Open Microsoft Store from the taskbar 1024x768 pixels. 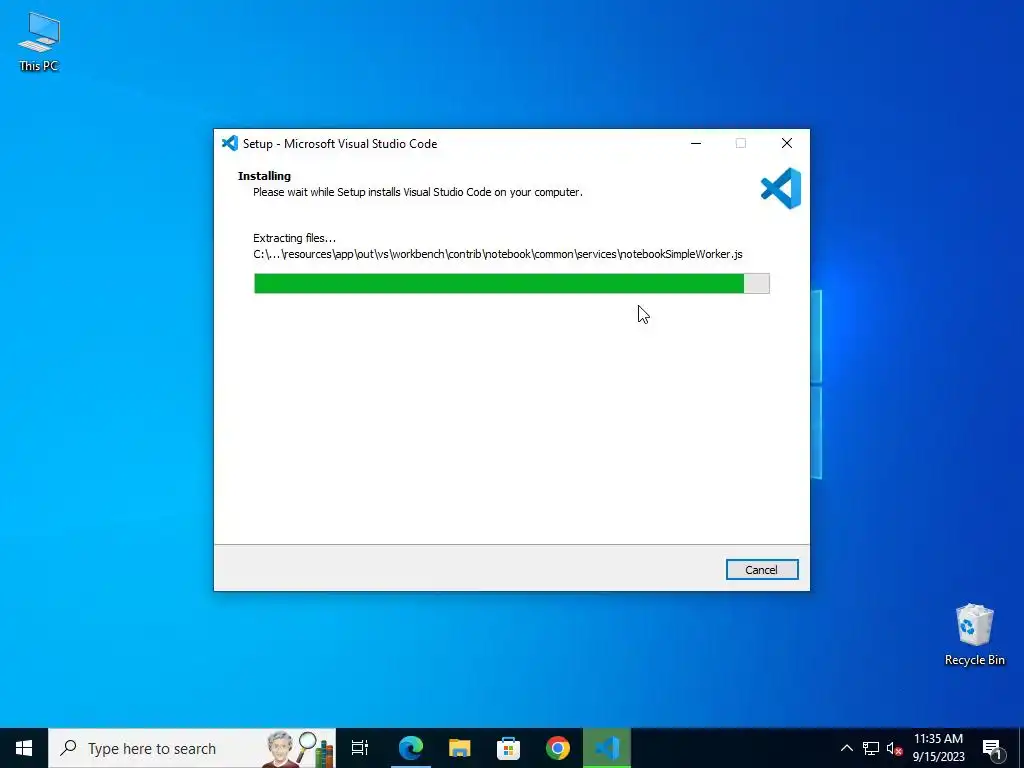click(509, 748)
